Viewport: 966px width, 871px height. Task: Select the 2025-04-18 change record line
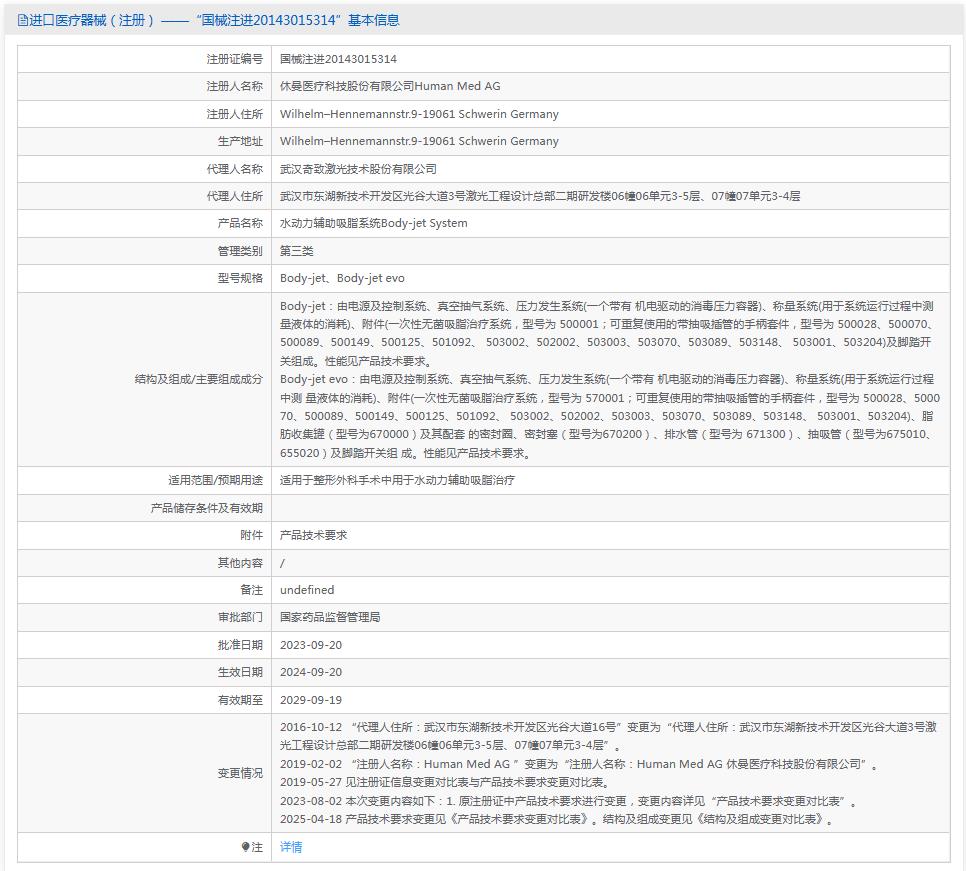pyautogui.click(x=557, y=819)
